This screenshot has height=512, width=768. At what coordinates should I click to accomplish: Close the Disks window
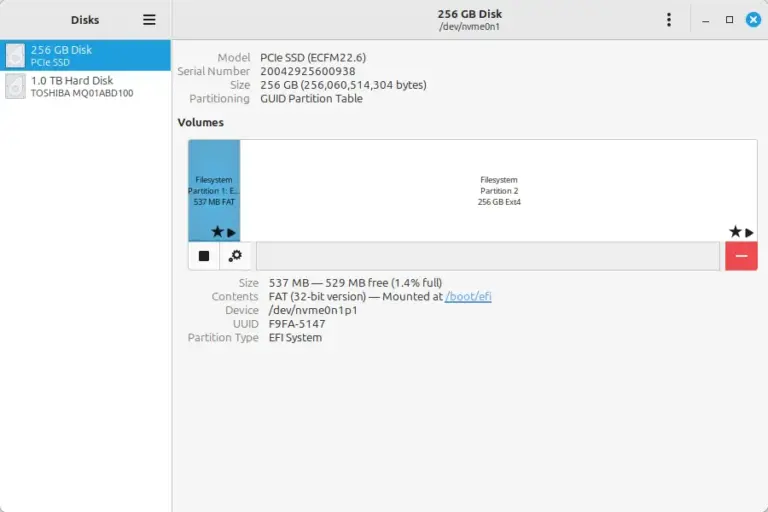pos(753,20)
